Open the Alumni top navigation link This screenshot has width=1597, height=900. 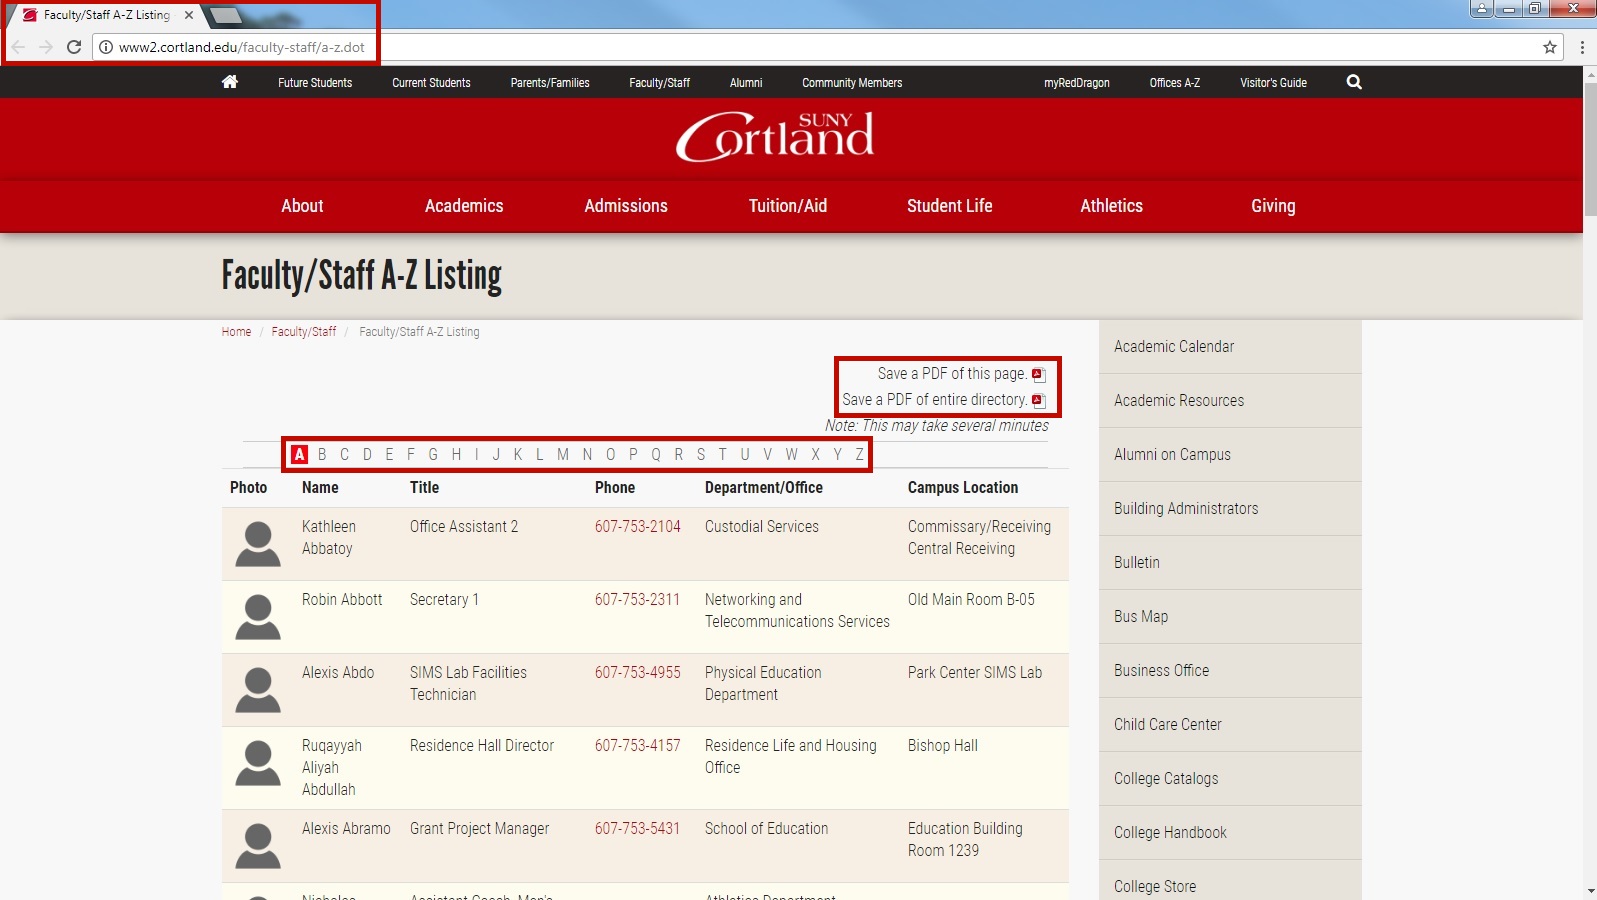point(746,83)
